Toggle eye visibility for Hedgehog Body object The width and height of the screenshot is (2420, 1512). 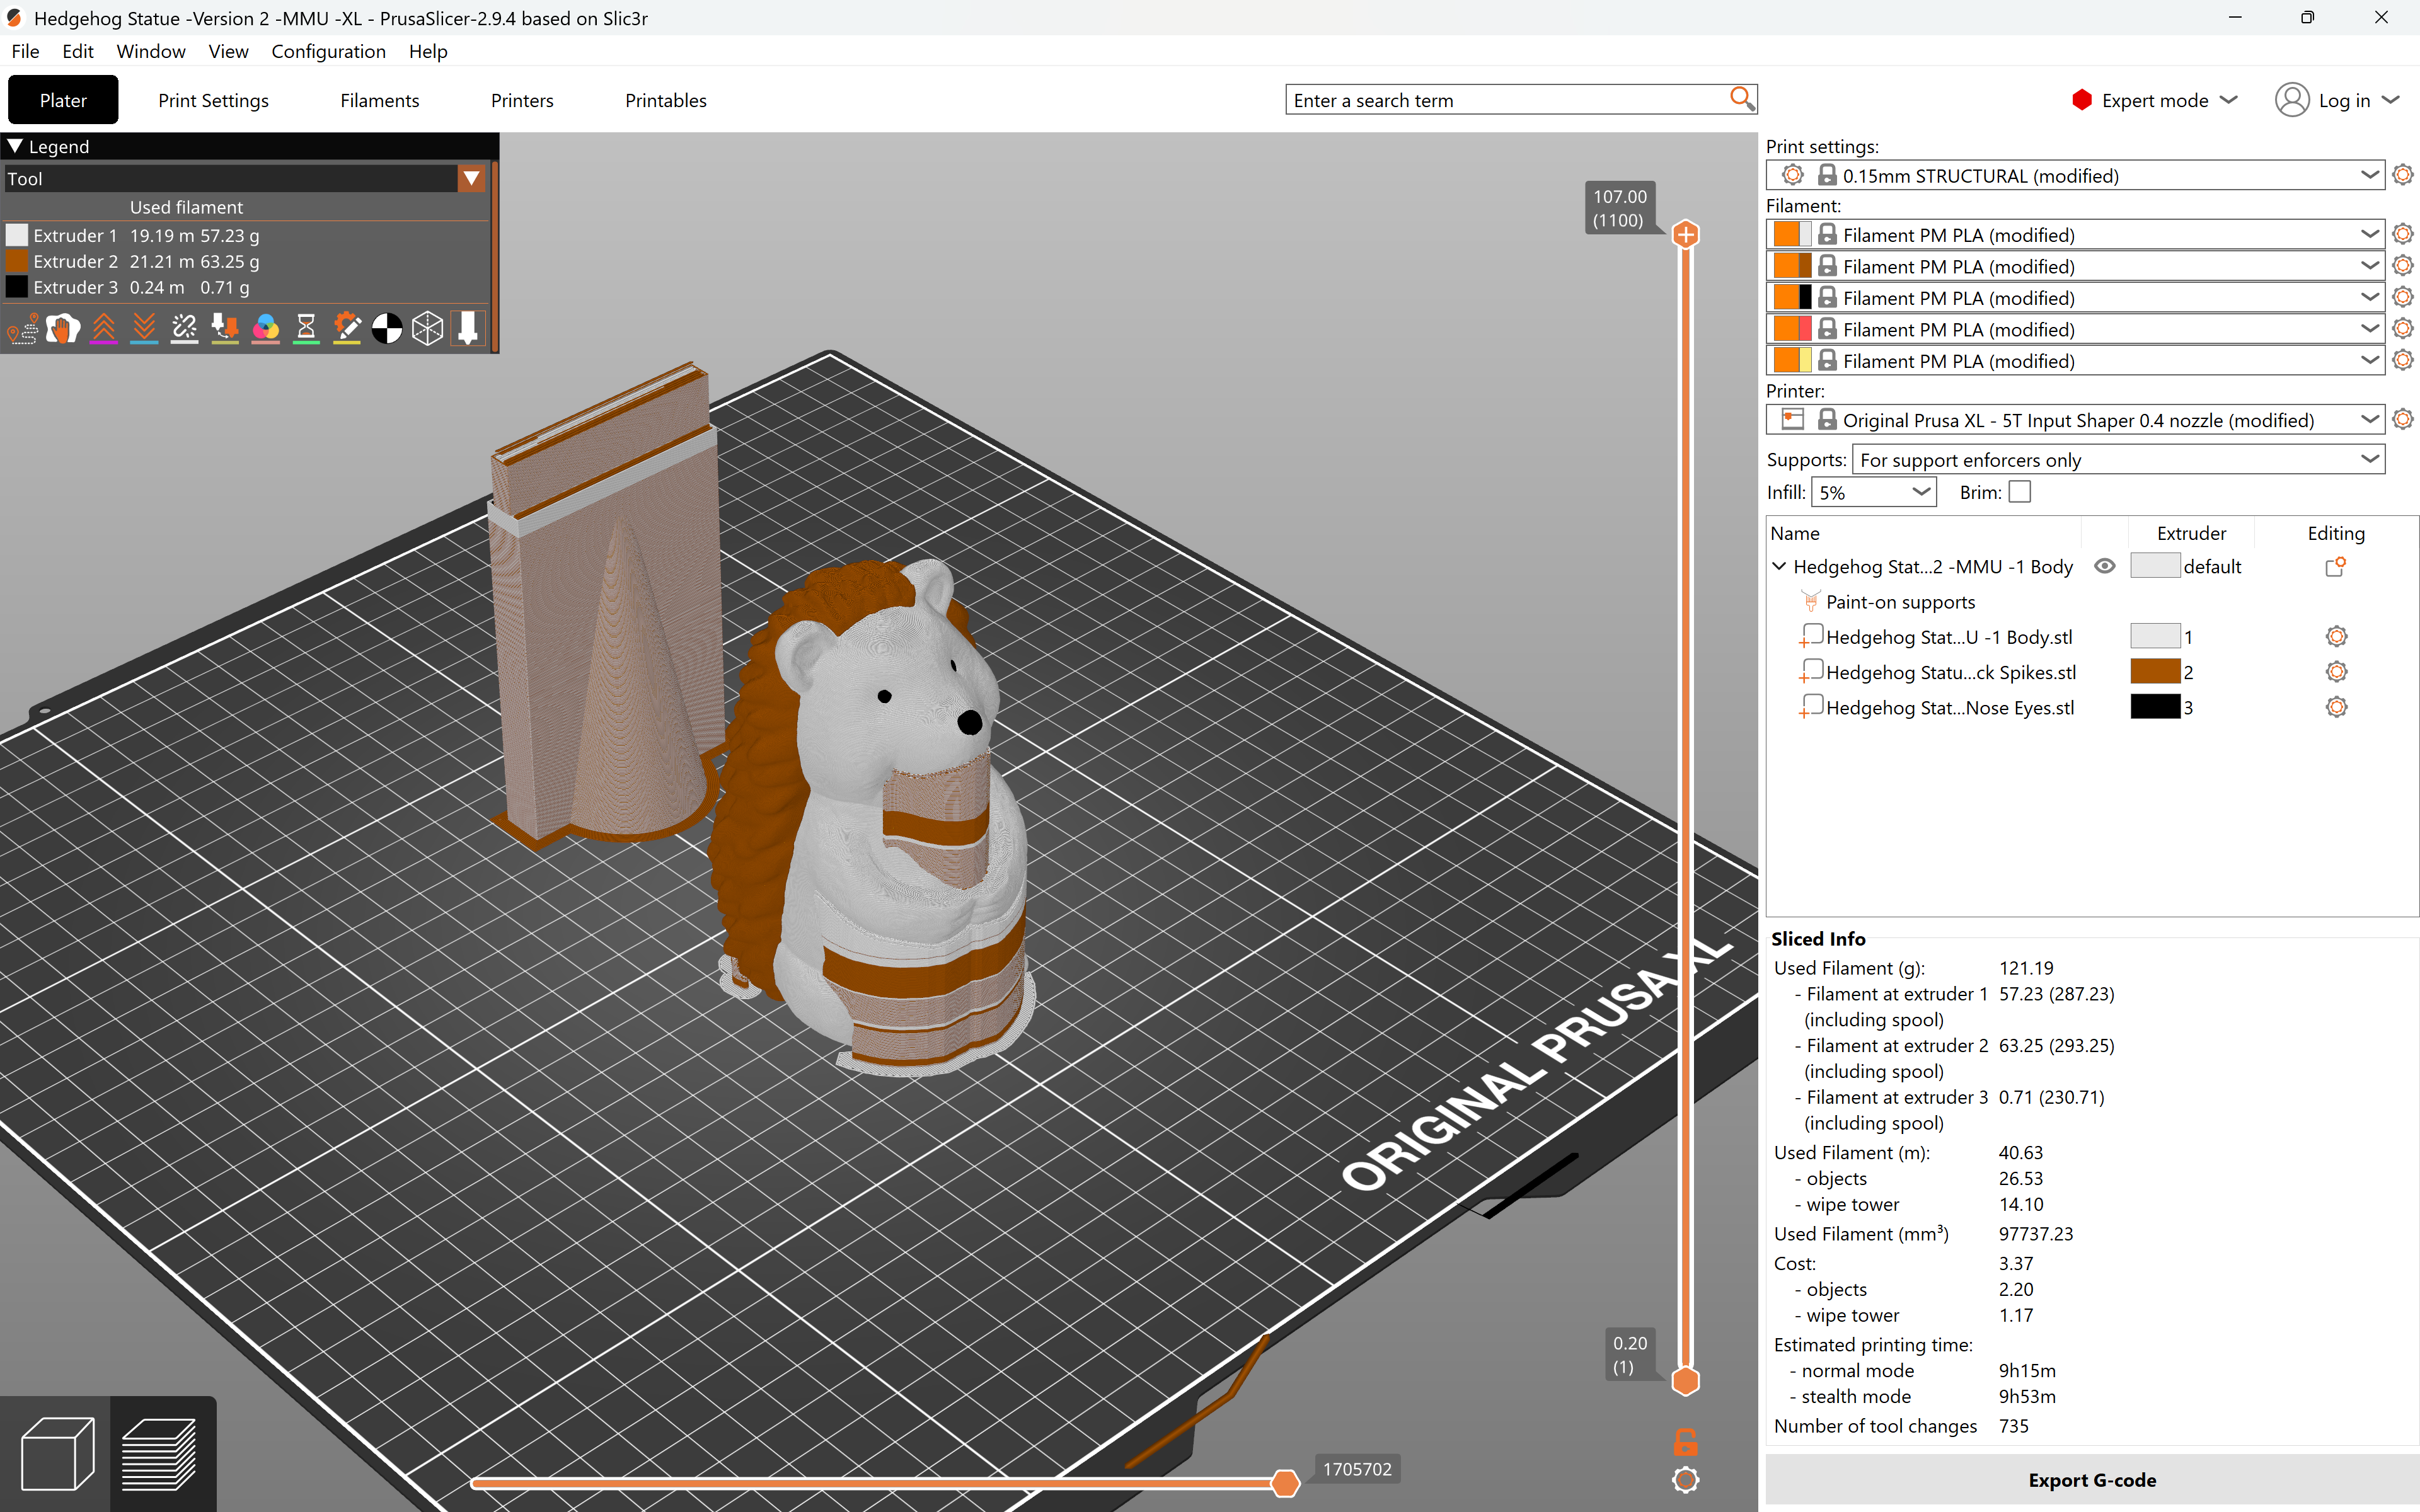coord(2104,566)
